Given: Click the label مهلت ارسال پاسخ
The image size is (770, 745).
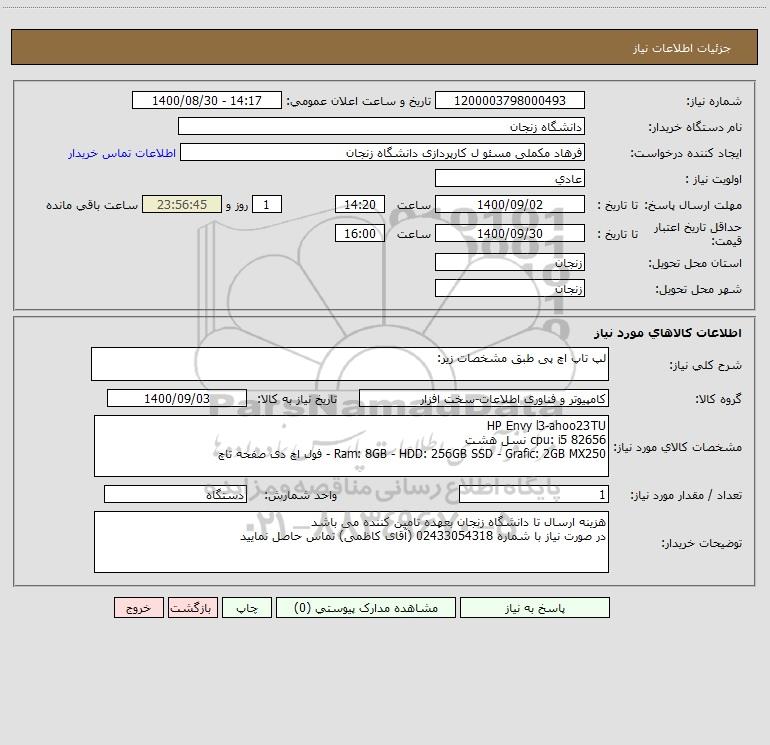Looking at the screenshot, I should tap(693, 205).
